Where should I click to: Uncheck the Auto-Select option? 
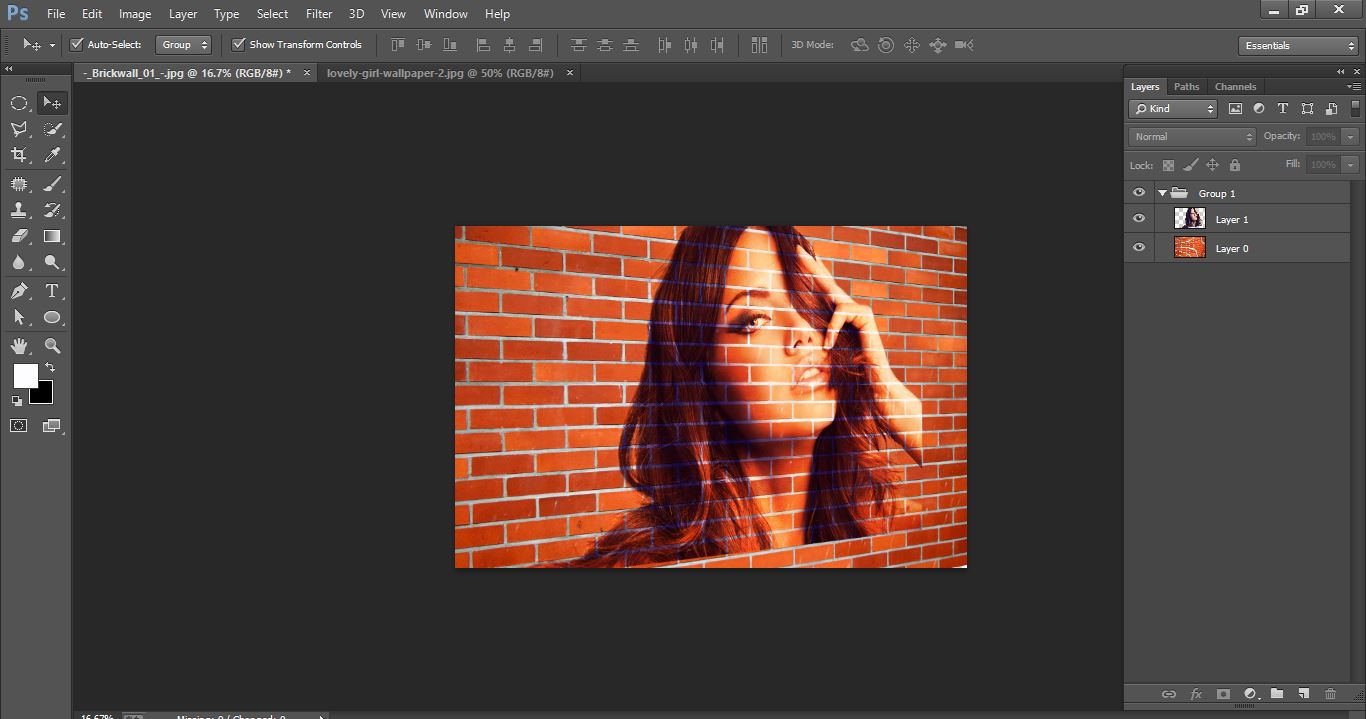tap(77, 44)
